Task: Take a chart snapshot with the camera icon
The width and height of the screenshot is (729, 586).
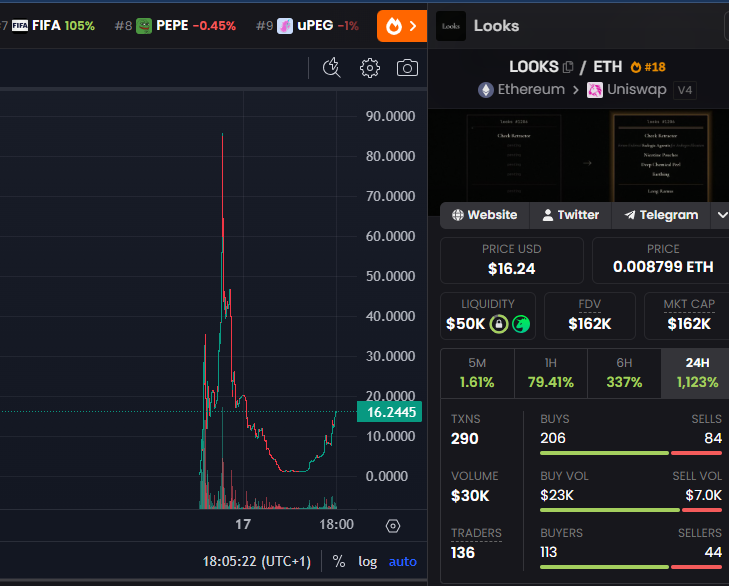Action: pos(407,68)
